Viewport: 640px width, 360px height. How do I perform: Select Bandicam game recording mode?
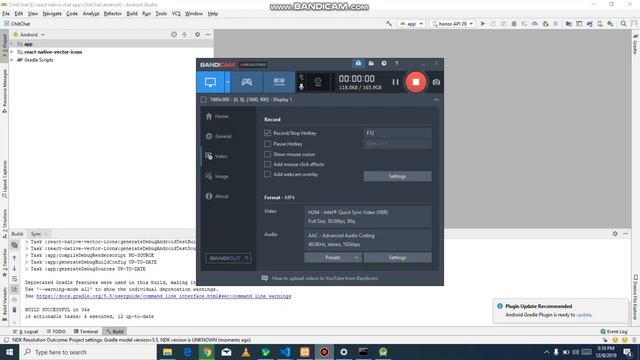(x=247, y=82)
